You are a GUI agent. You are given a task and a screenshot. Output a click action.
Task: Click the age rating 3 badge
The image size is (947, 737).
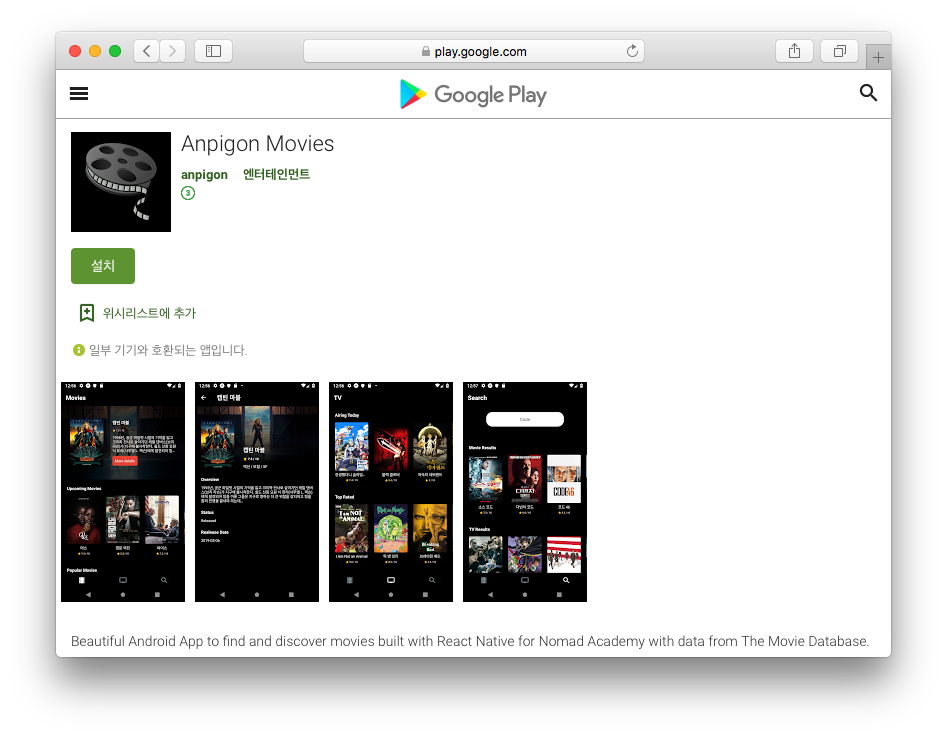188,193
